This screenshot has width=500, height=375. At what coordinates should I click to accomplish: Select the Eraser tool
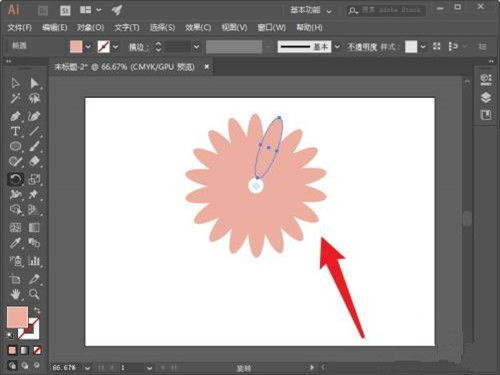[x=34, y=162]
